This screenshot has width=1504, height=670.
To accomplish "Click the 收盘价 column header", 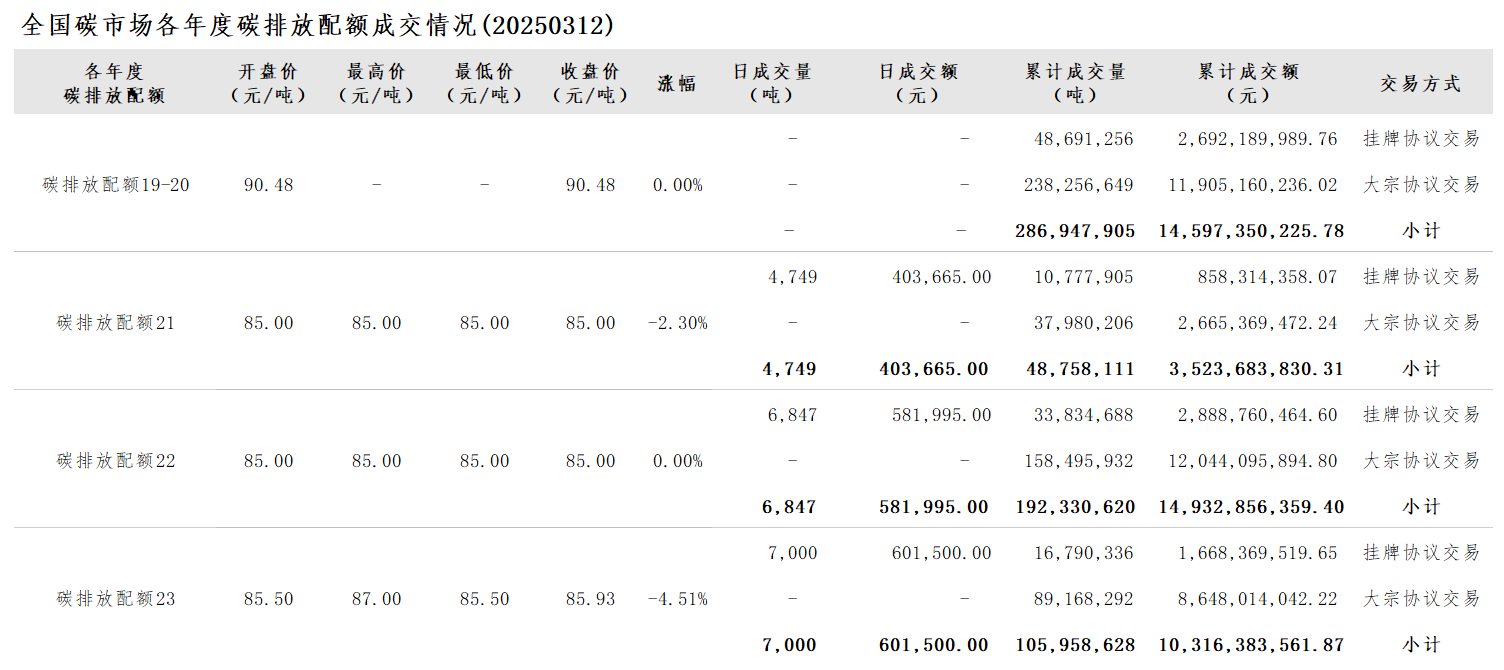I will coord(591,83).
